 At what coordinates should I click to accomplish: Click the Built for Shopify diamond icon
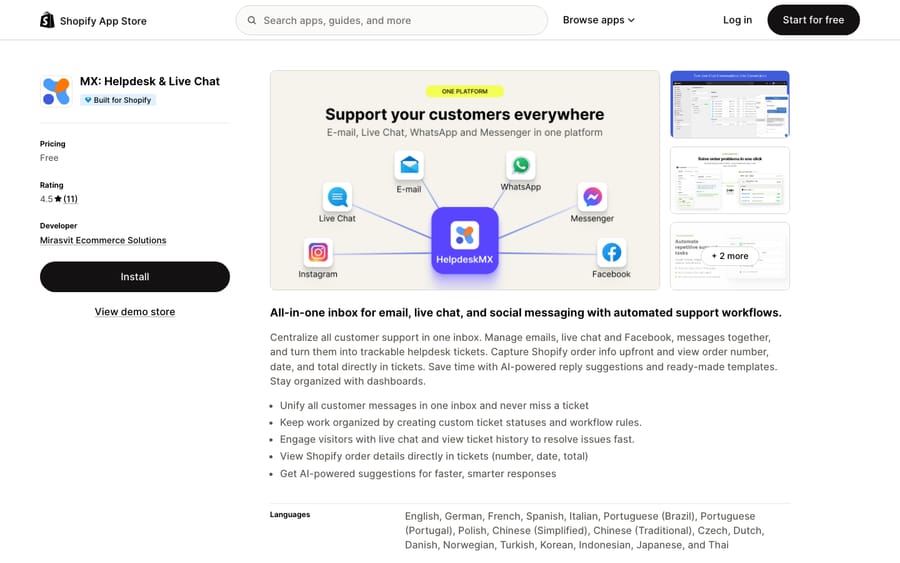tap(88, 100)
